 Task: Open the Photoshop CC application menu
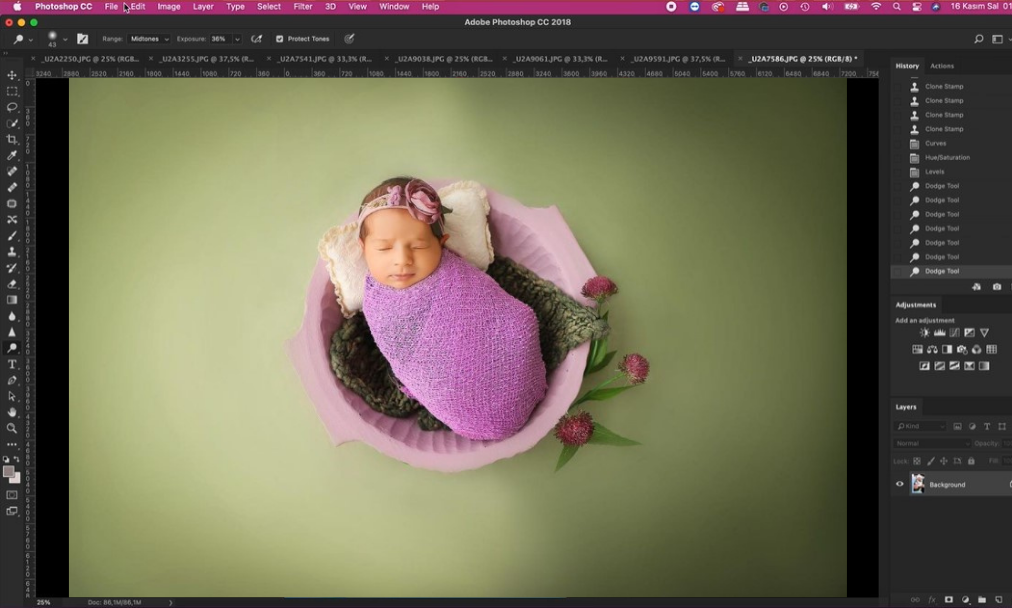[x=63, y=6]
